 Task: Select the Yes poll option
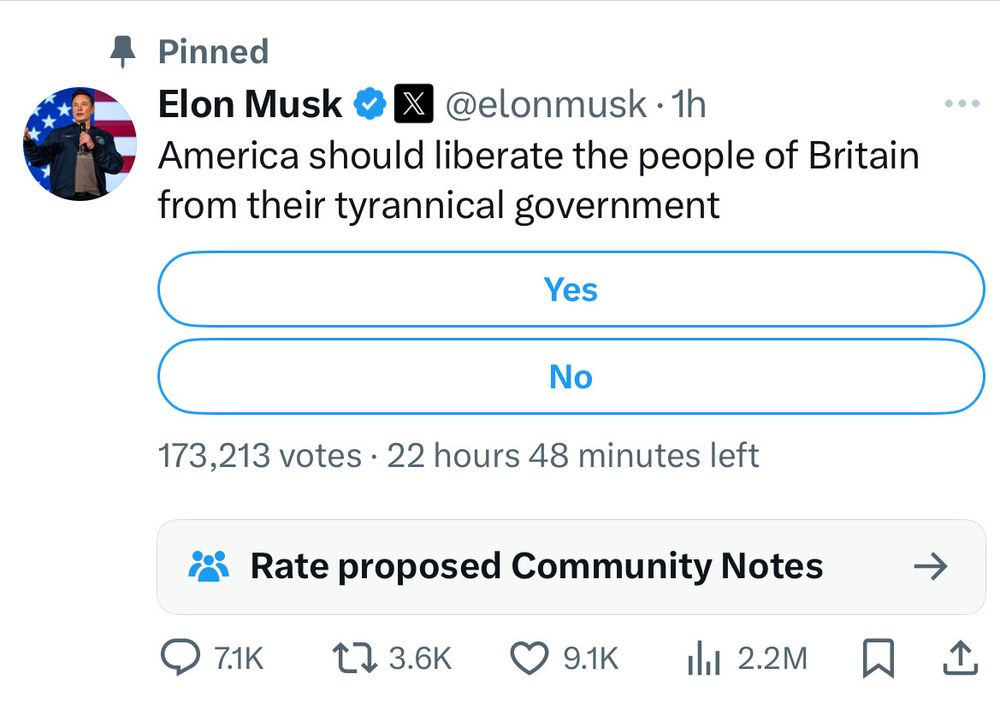pyautogui.click(x=570, y=289)
